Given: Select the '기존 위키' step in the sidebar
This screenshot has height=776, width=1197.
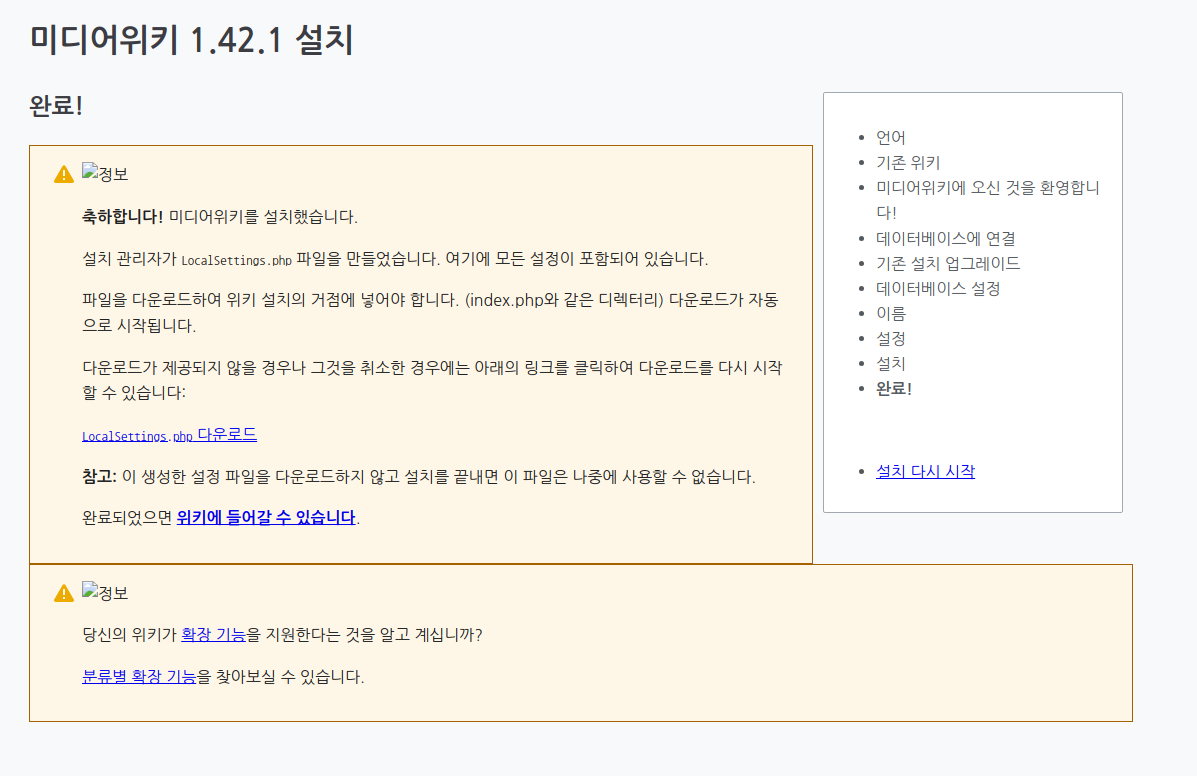Looking at the screenshot, I should pyautogui.click(x=907, y=162).
